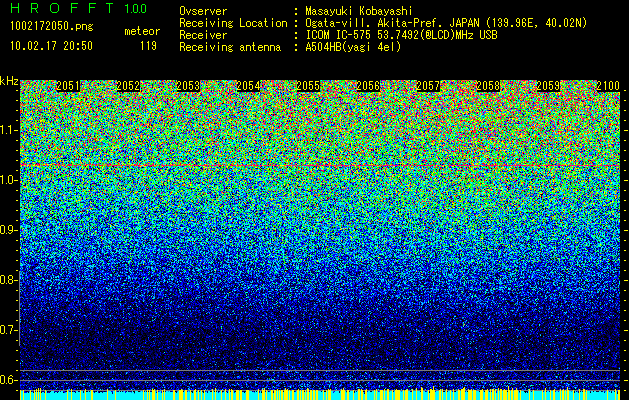Click the timestamp 10.02.17 20:50
The height and width of the screenshot is (400, 629).
pyautogui.click(x=51, y=46)
